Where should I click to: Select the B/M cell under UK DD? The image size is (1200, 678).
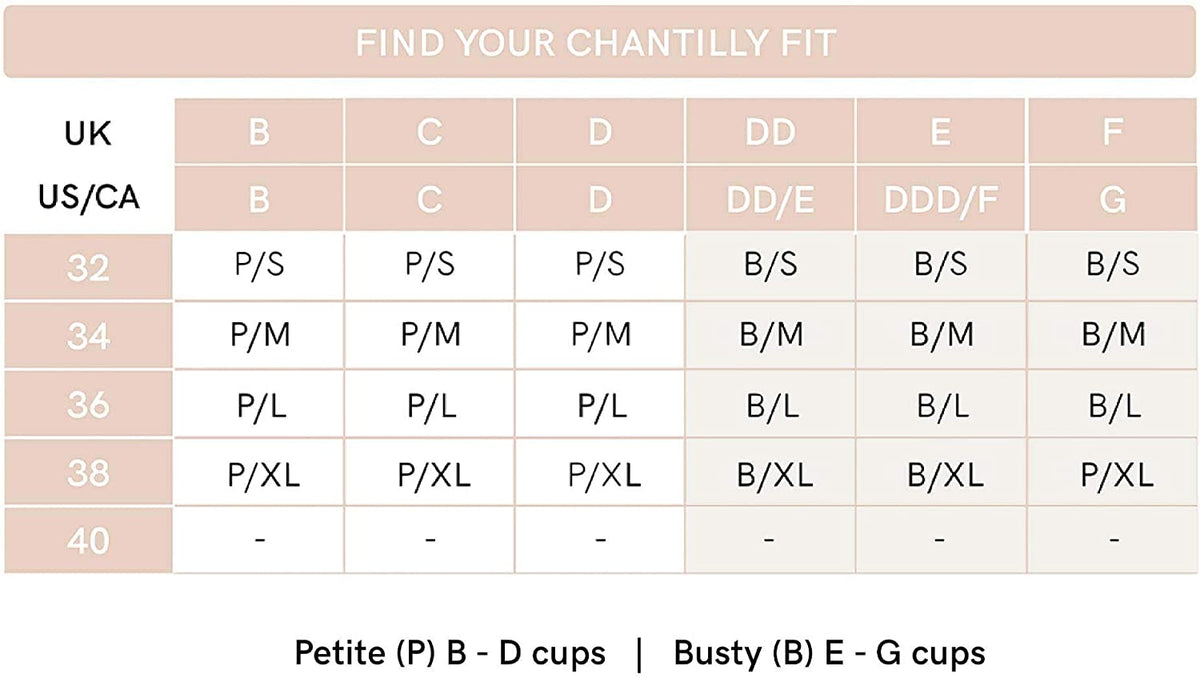click(x=770, y=336)
